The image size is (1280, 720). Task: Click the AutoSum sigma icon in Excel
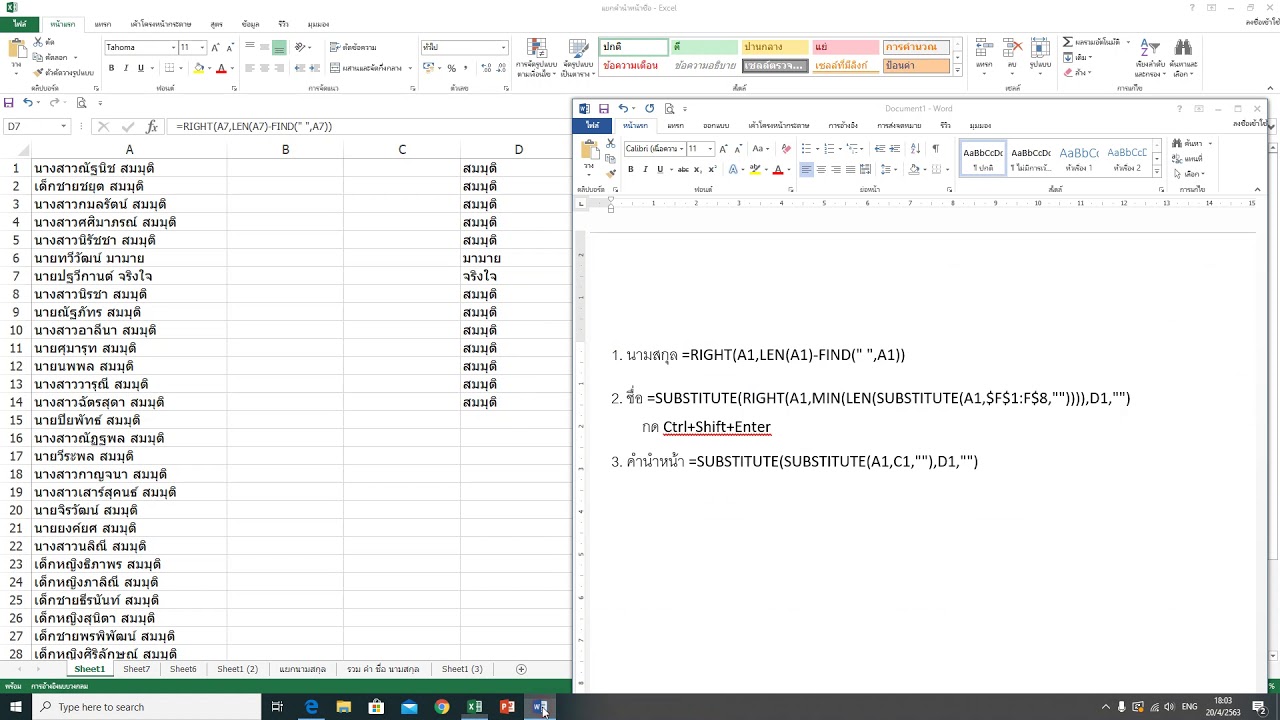click(1067, 42)
